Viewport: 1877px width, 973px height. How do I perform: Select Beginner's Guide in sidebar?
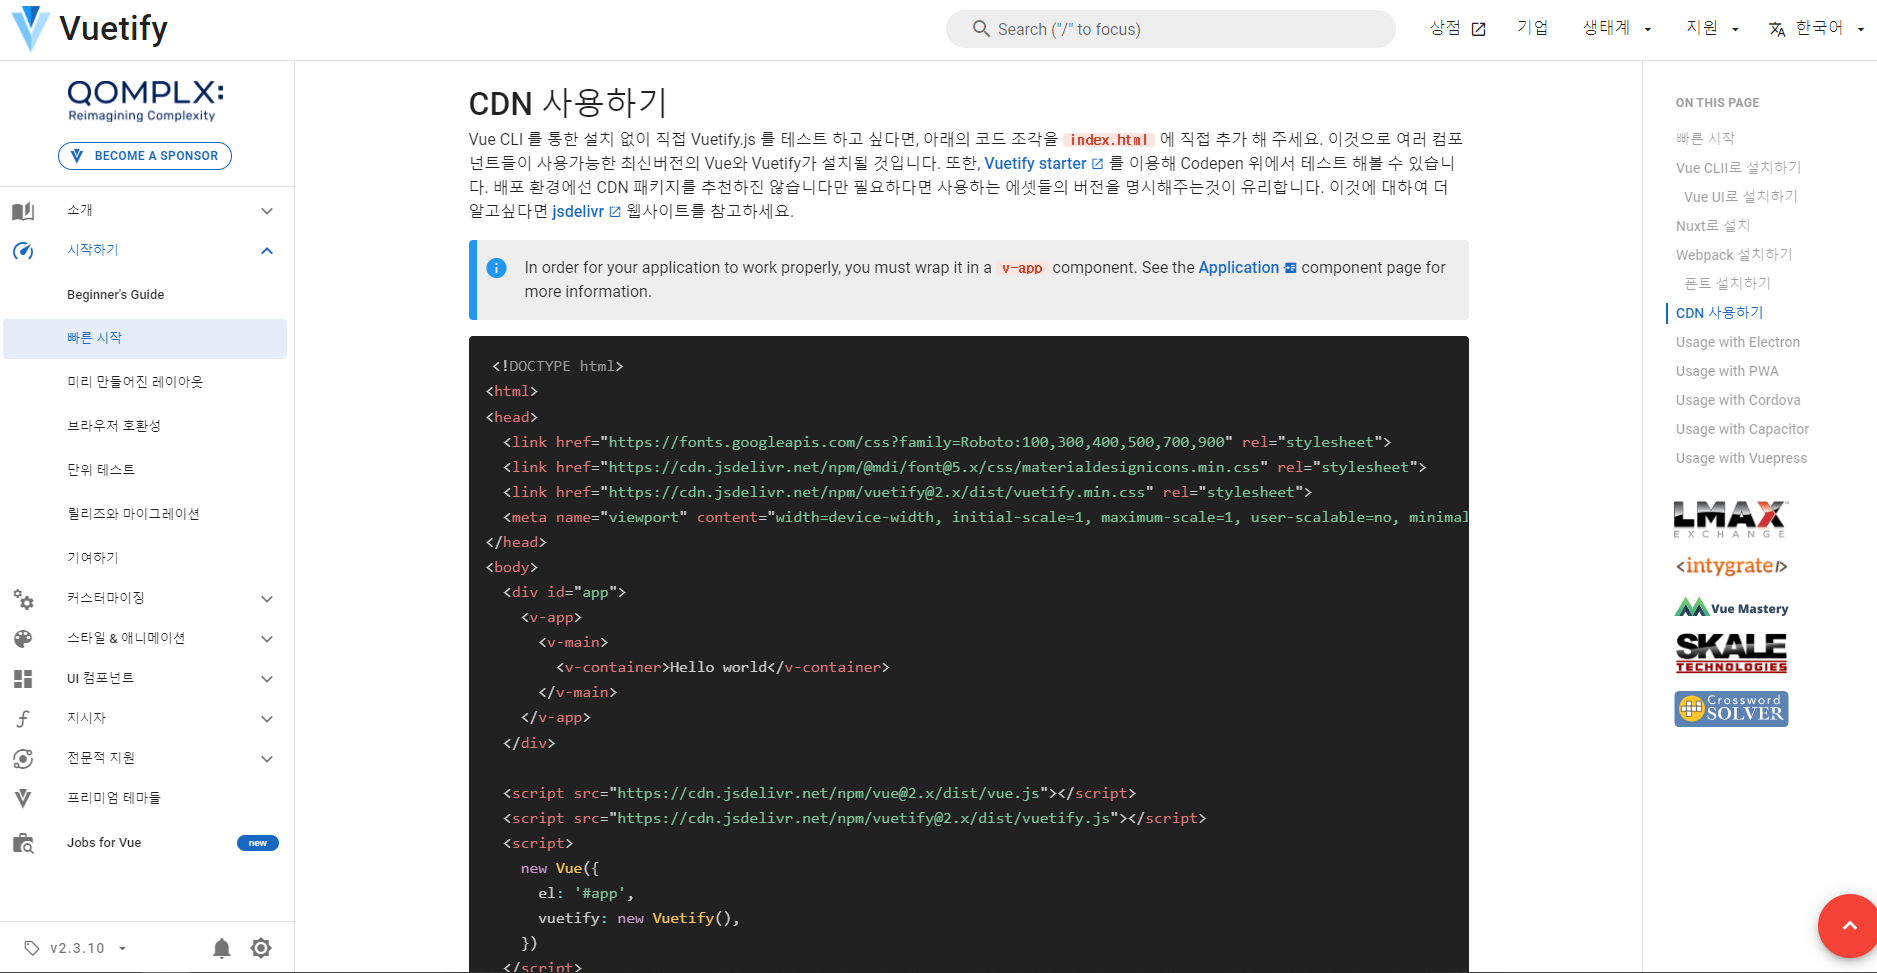145,295
